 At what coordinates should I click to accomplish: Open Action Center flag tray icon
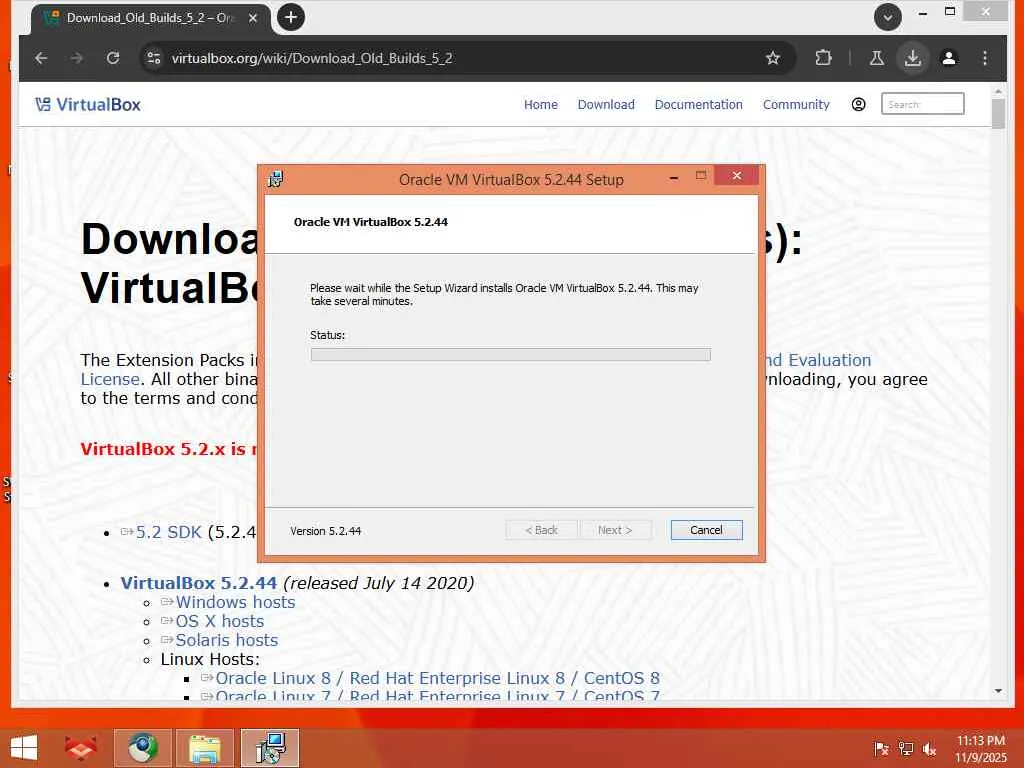(881, 749)
